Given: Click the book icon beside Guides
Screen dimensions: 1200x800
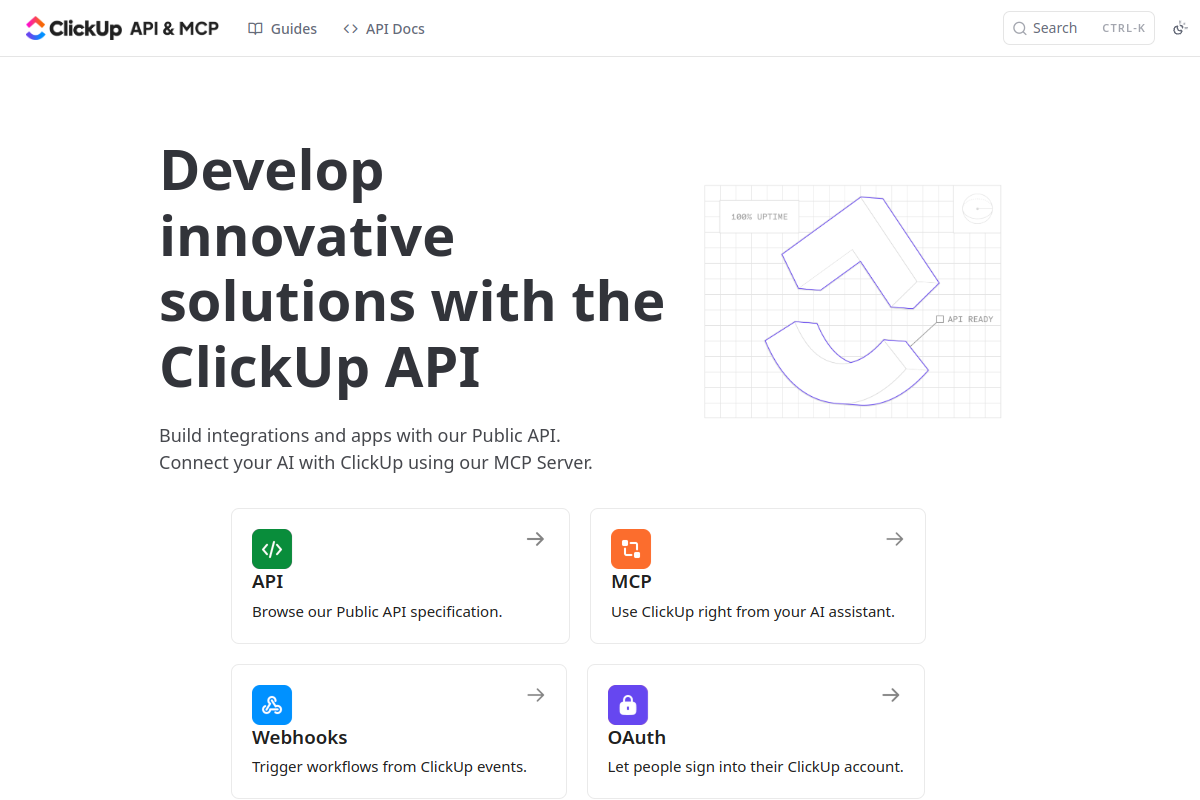Looking at the screenshot, I should tap(256, 29).
